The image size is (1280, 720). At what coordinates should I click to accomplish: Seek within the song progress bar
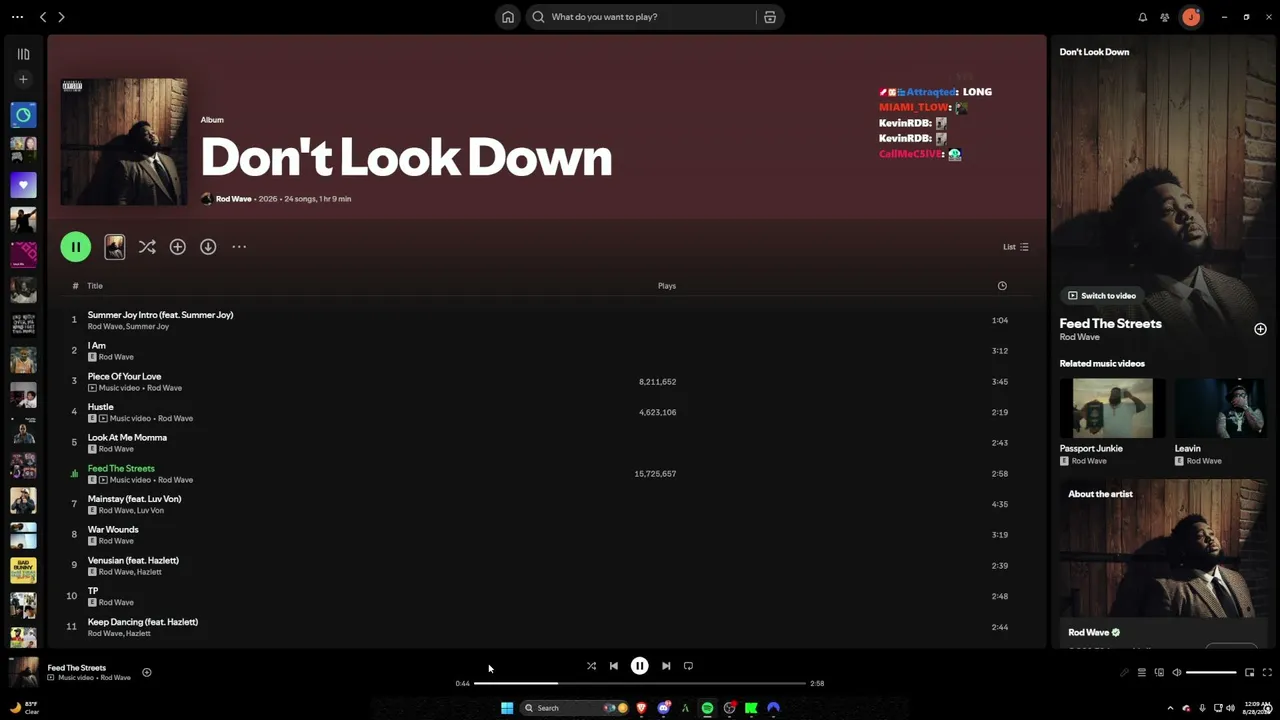640,683
